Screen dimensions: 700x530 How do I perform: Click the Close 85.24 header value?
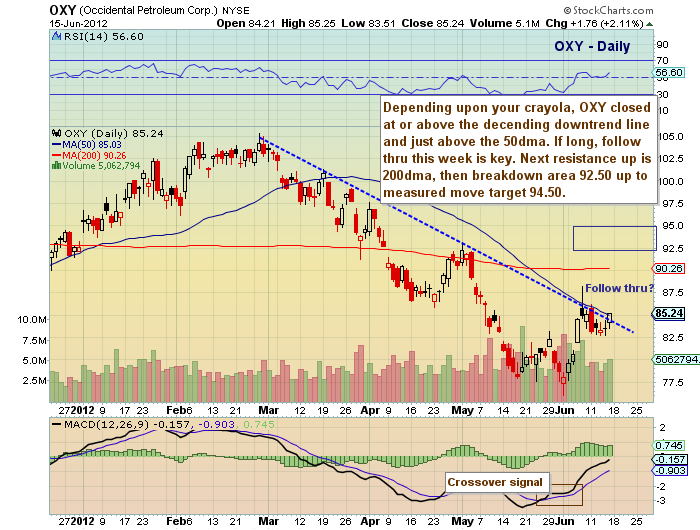click(433, 24)
